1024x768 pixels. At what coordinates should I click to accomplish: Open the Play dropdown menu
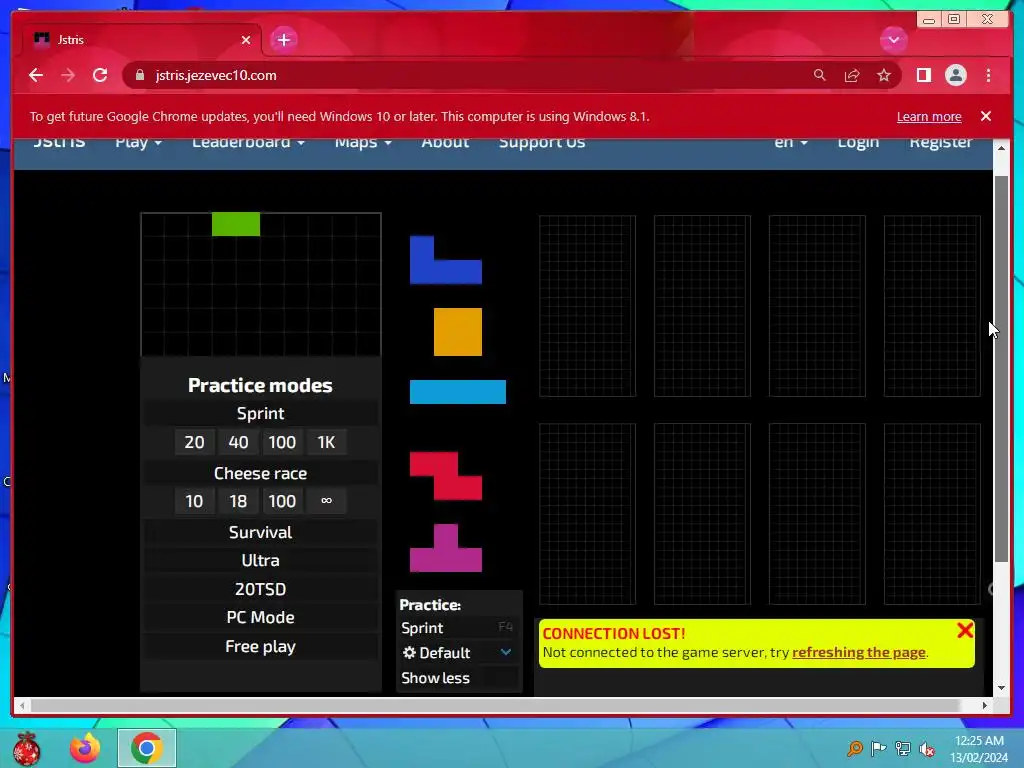coord(138,142)
